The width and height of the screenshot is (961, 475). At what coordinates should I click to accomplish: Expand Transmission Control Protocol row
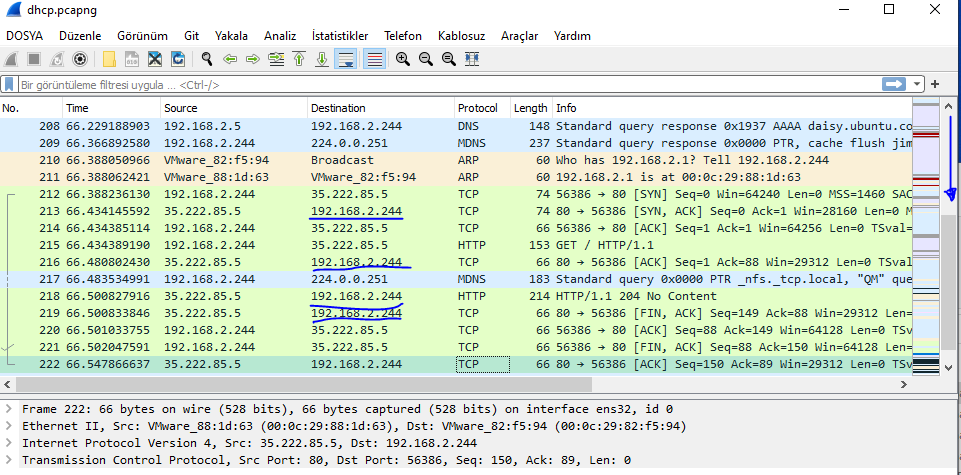8,460
